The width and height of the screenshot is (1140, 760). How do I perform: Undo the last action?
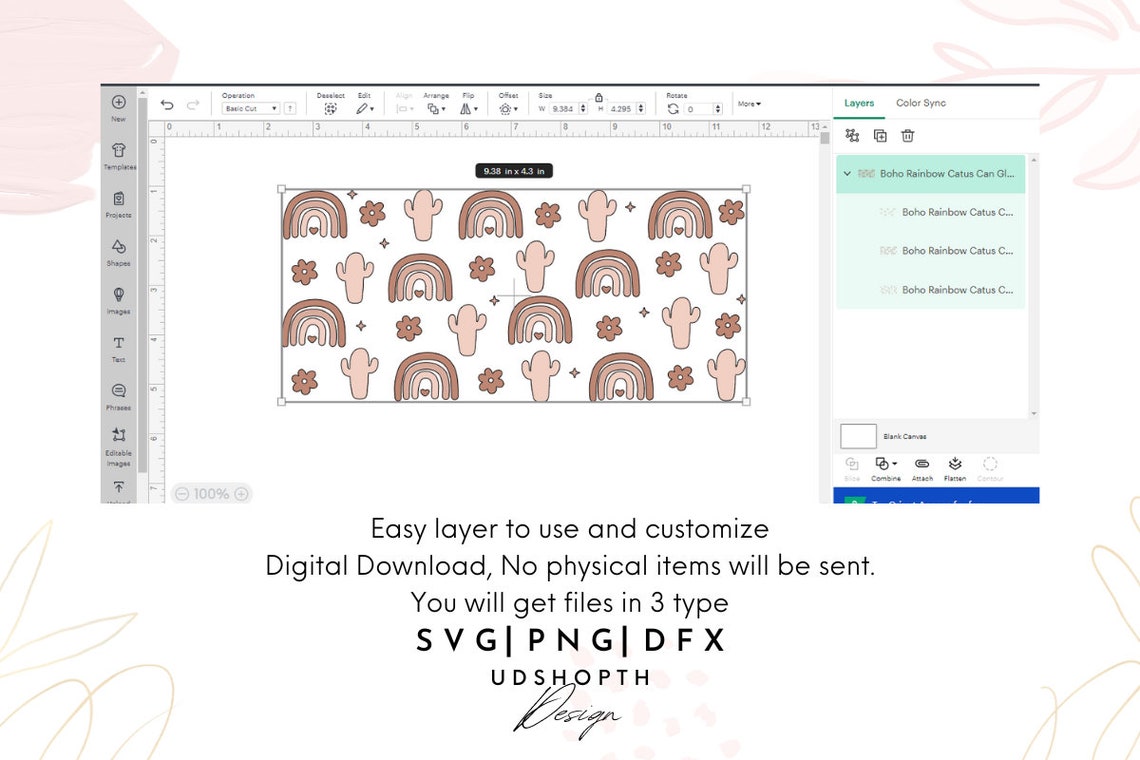point(167,105)
